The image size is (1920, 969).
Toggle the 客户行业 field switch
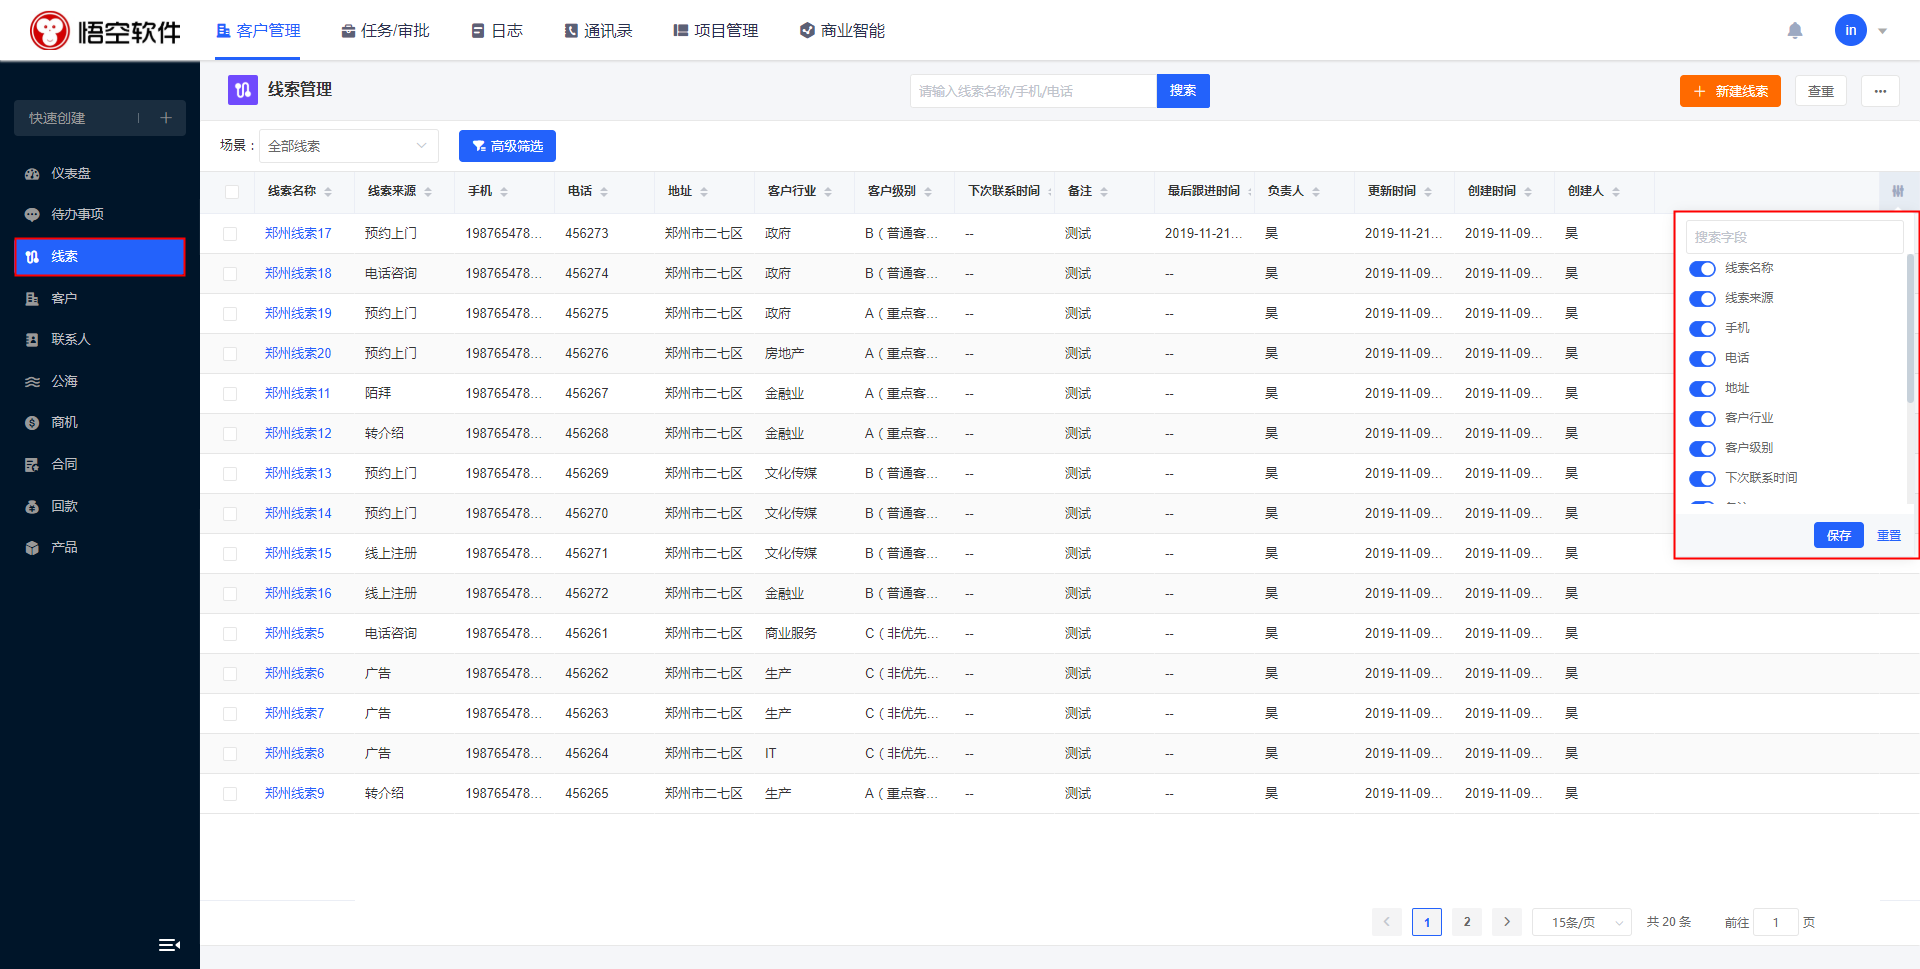(x=1702, y=419)
